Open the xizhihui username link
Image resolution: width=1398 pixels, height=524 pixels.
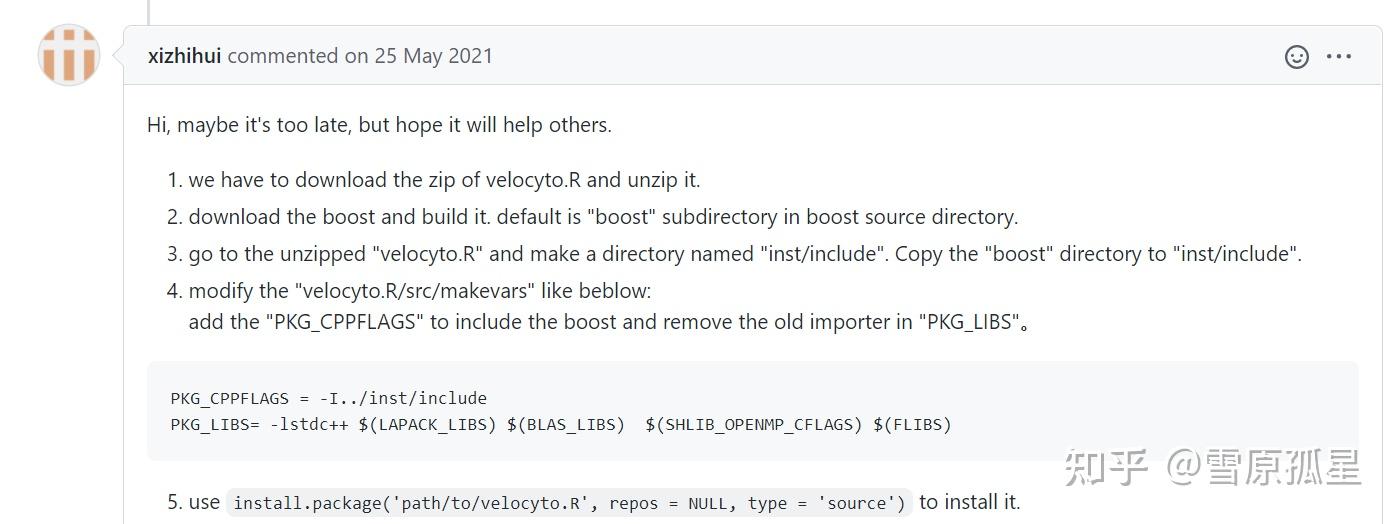(x=185, y=56)
